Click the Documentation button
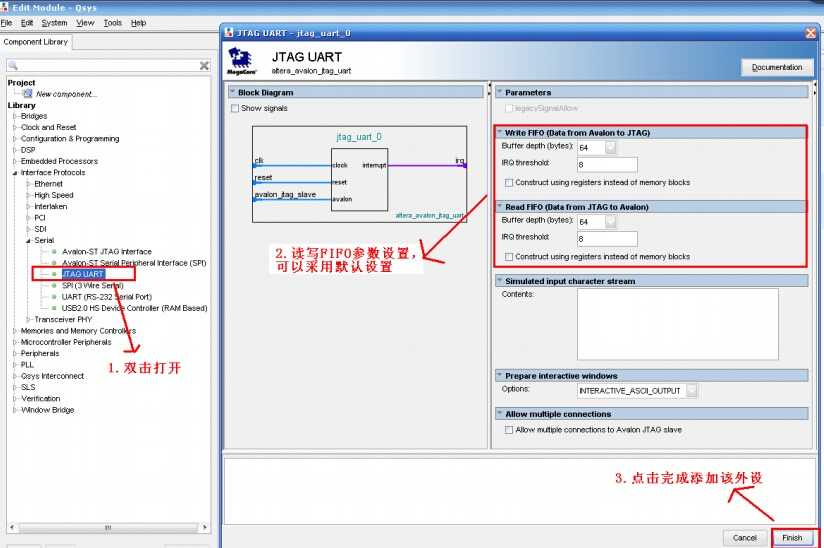 point(777,68)
